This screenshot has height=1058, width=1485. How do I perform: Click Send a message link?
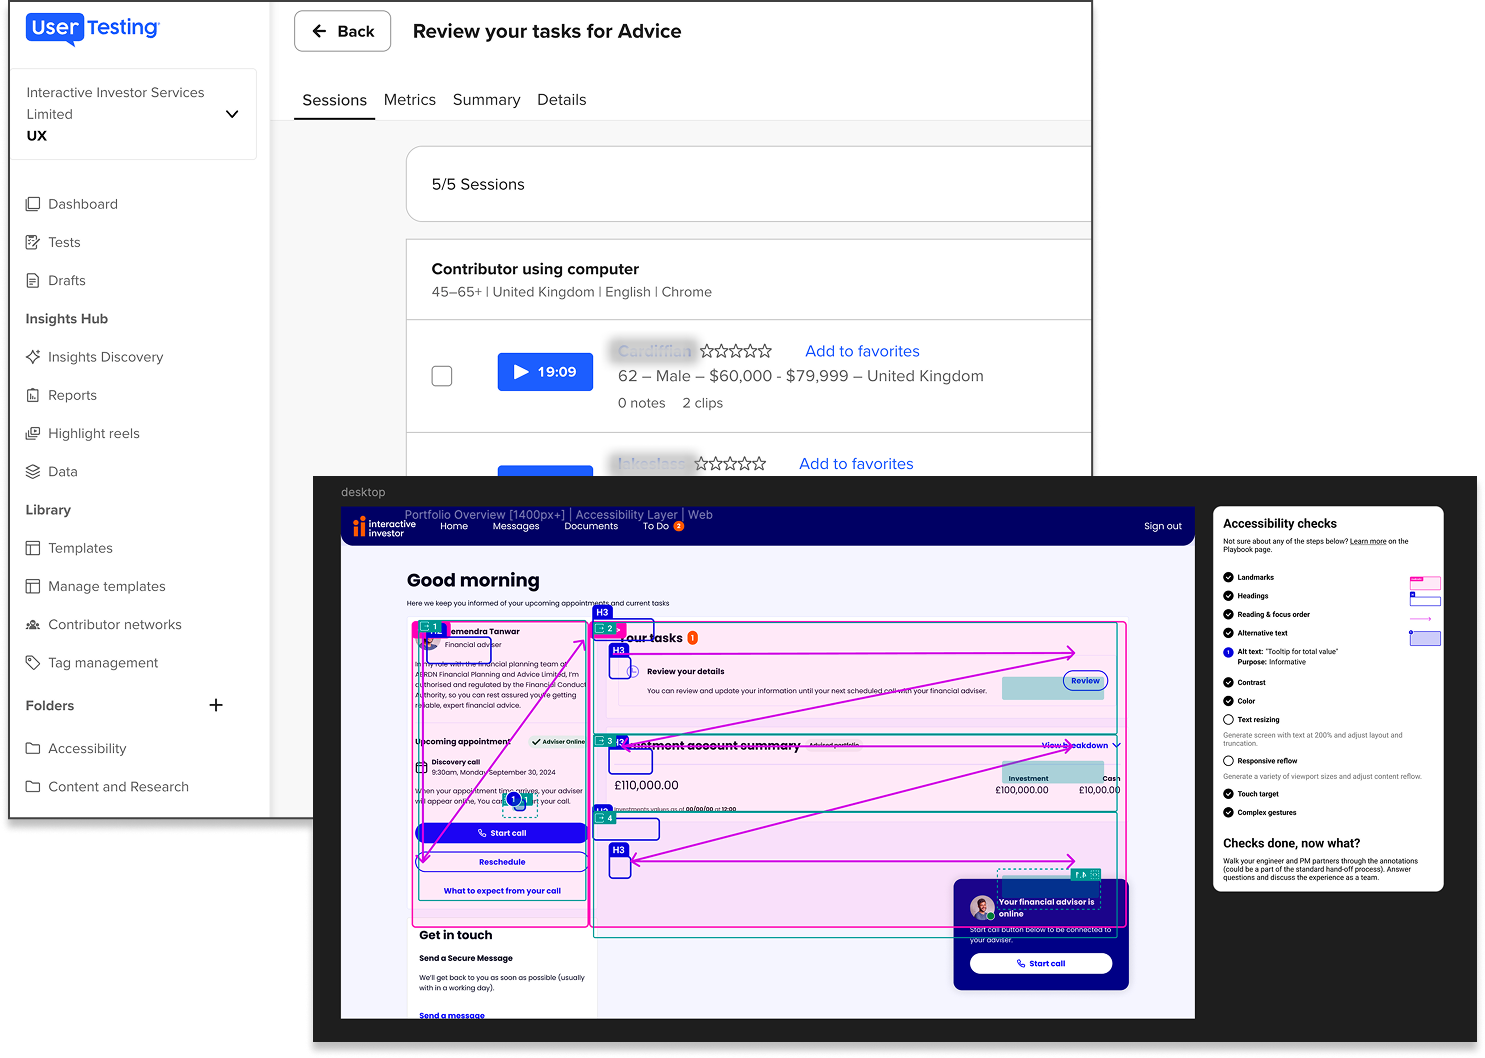(452, 1015)
